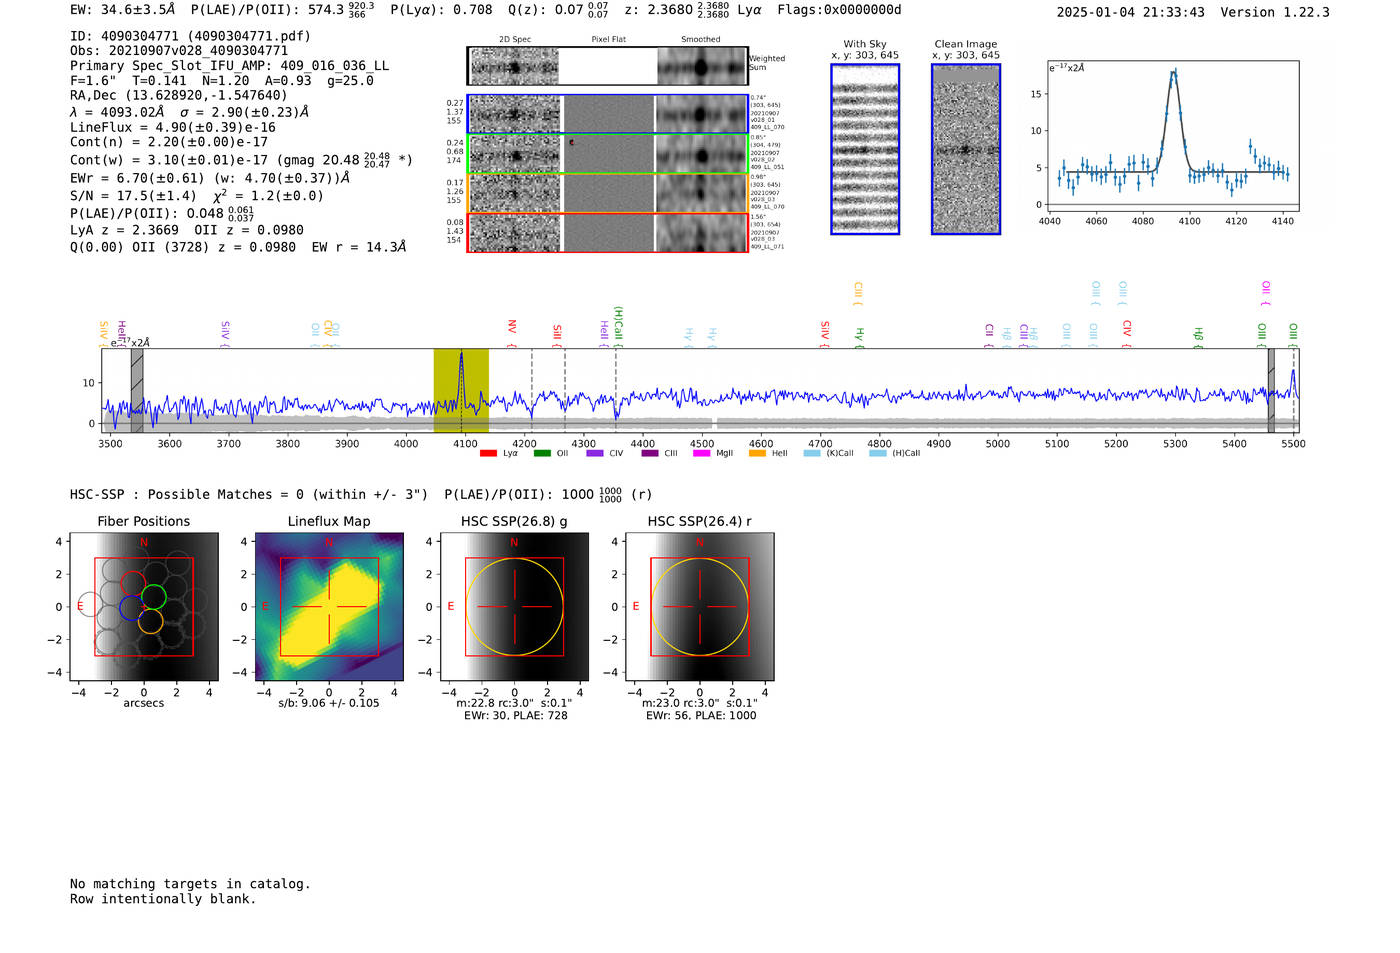Click the hatched gray band near 3550Å
Screen dimensions: 1400x953
coord(137,390)
